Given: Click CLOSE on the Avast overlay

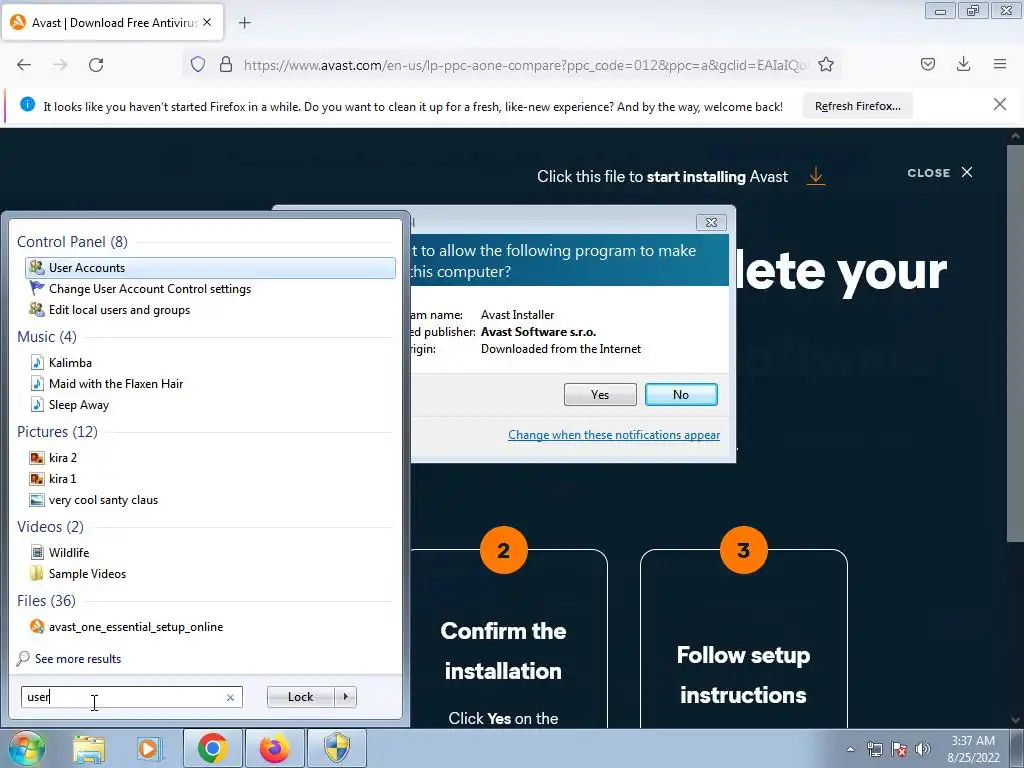Looking at the screenshot, I should click(x=940, y=172).
